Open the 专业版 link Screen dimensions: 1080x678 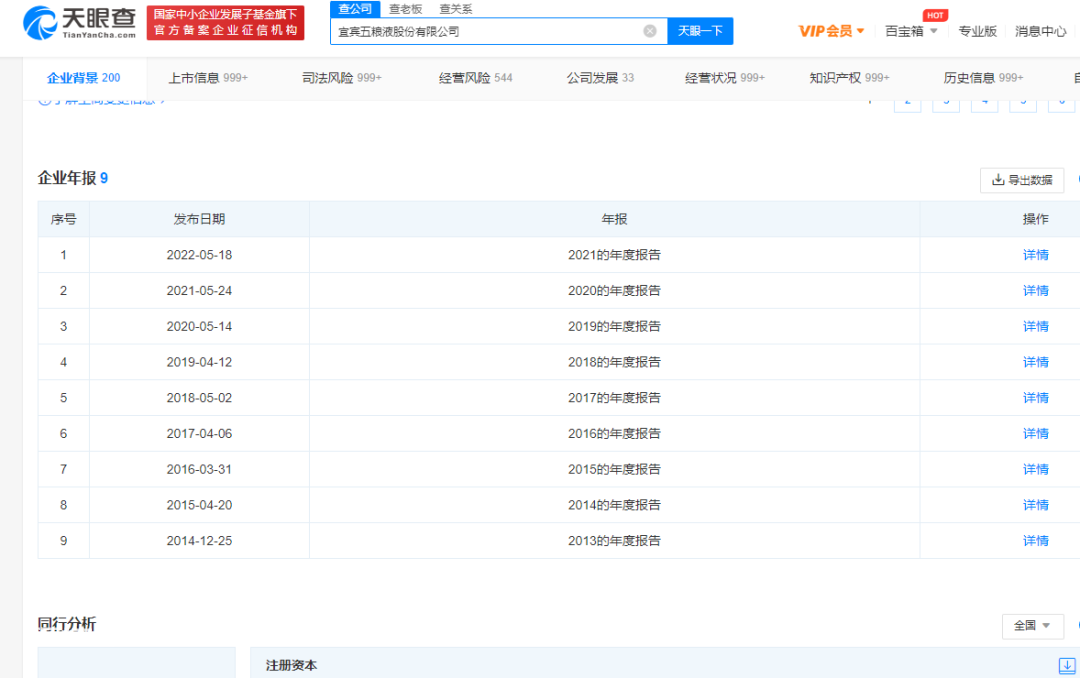(x=977, y=31)
